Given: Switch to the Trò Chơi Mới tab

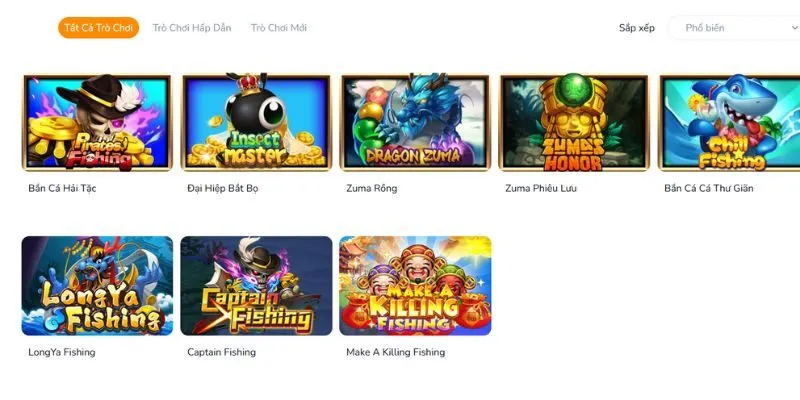Looking at the screenshot, I should click(279, 28).
